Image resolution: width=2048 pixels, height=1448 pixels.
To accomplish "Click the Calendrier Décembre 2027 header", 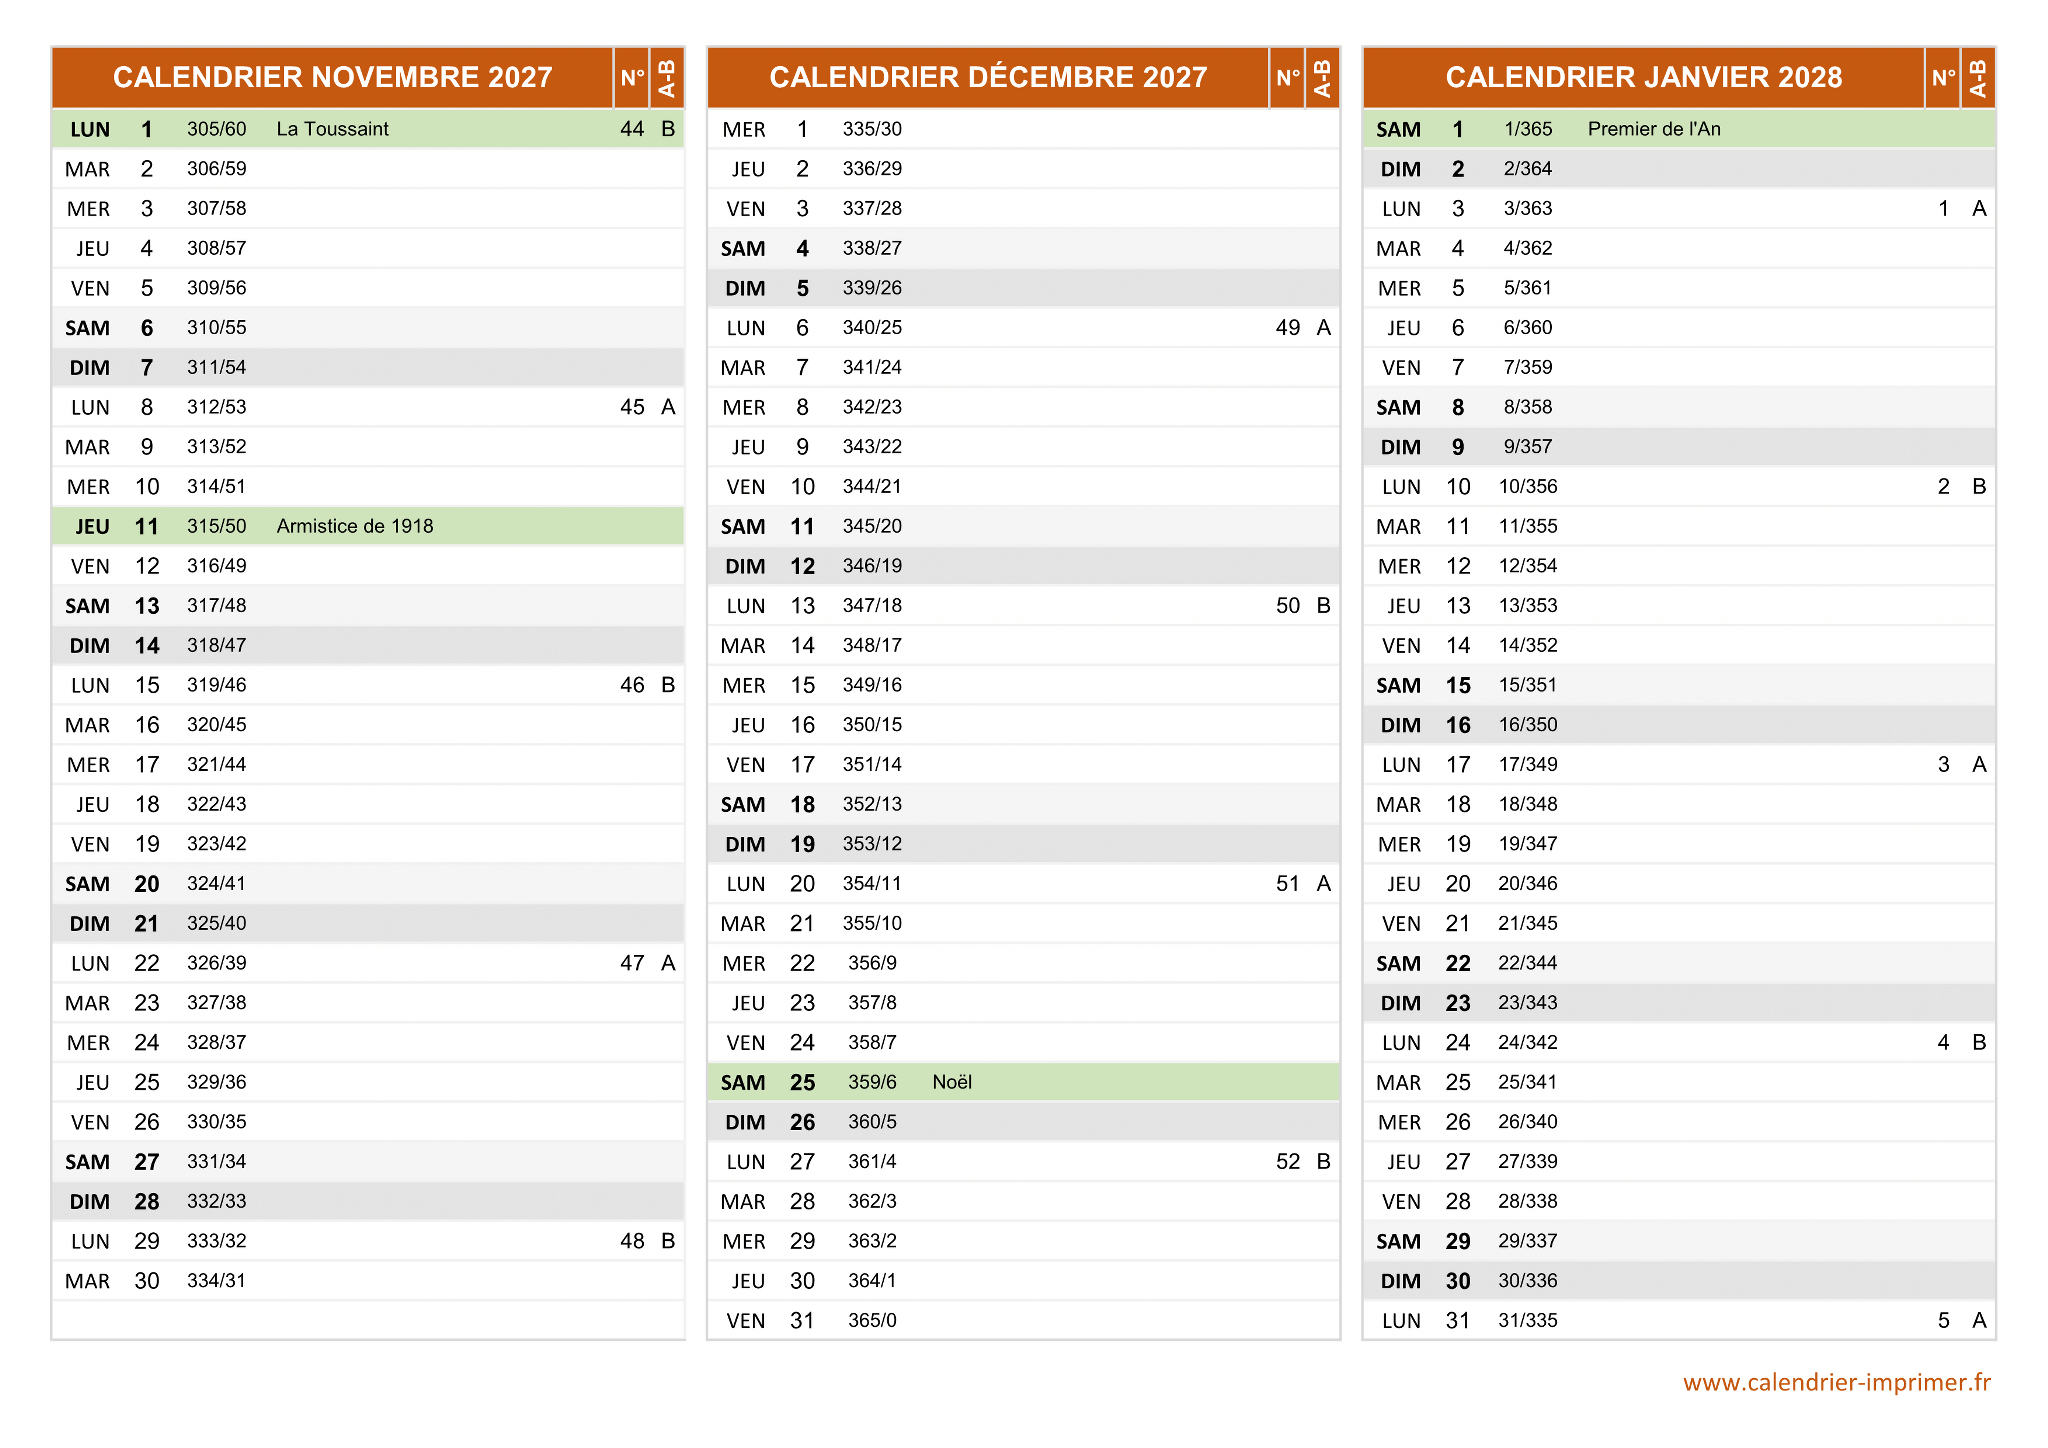I will (x=988, y=77).
